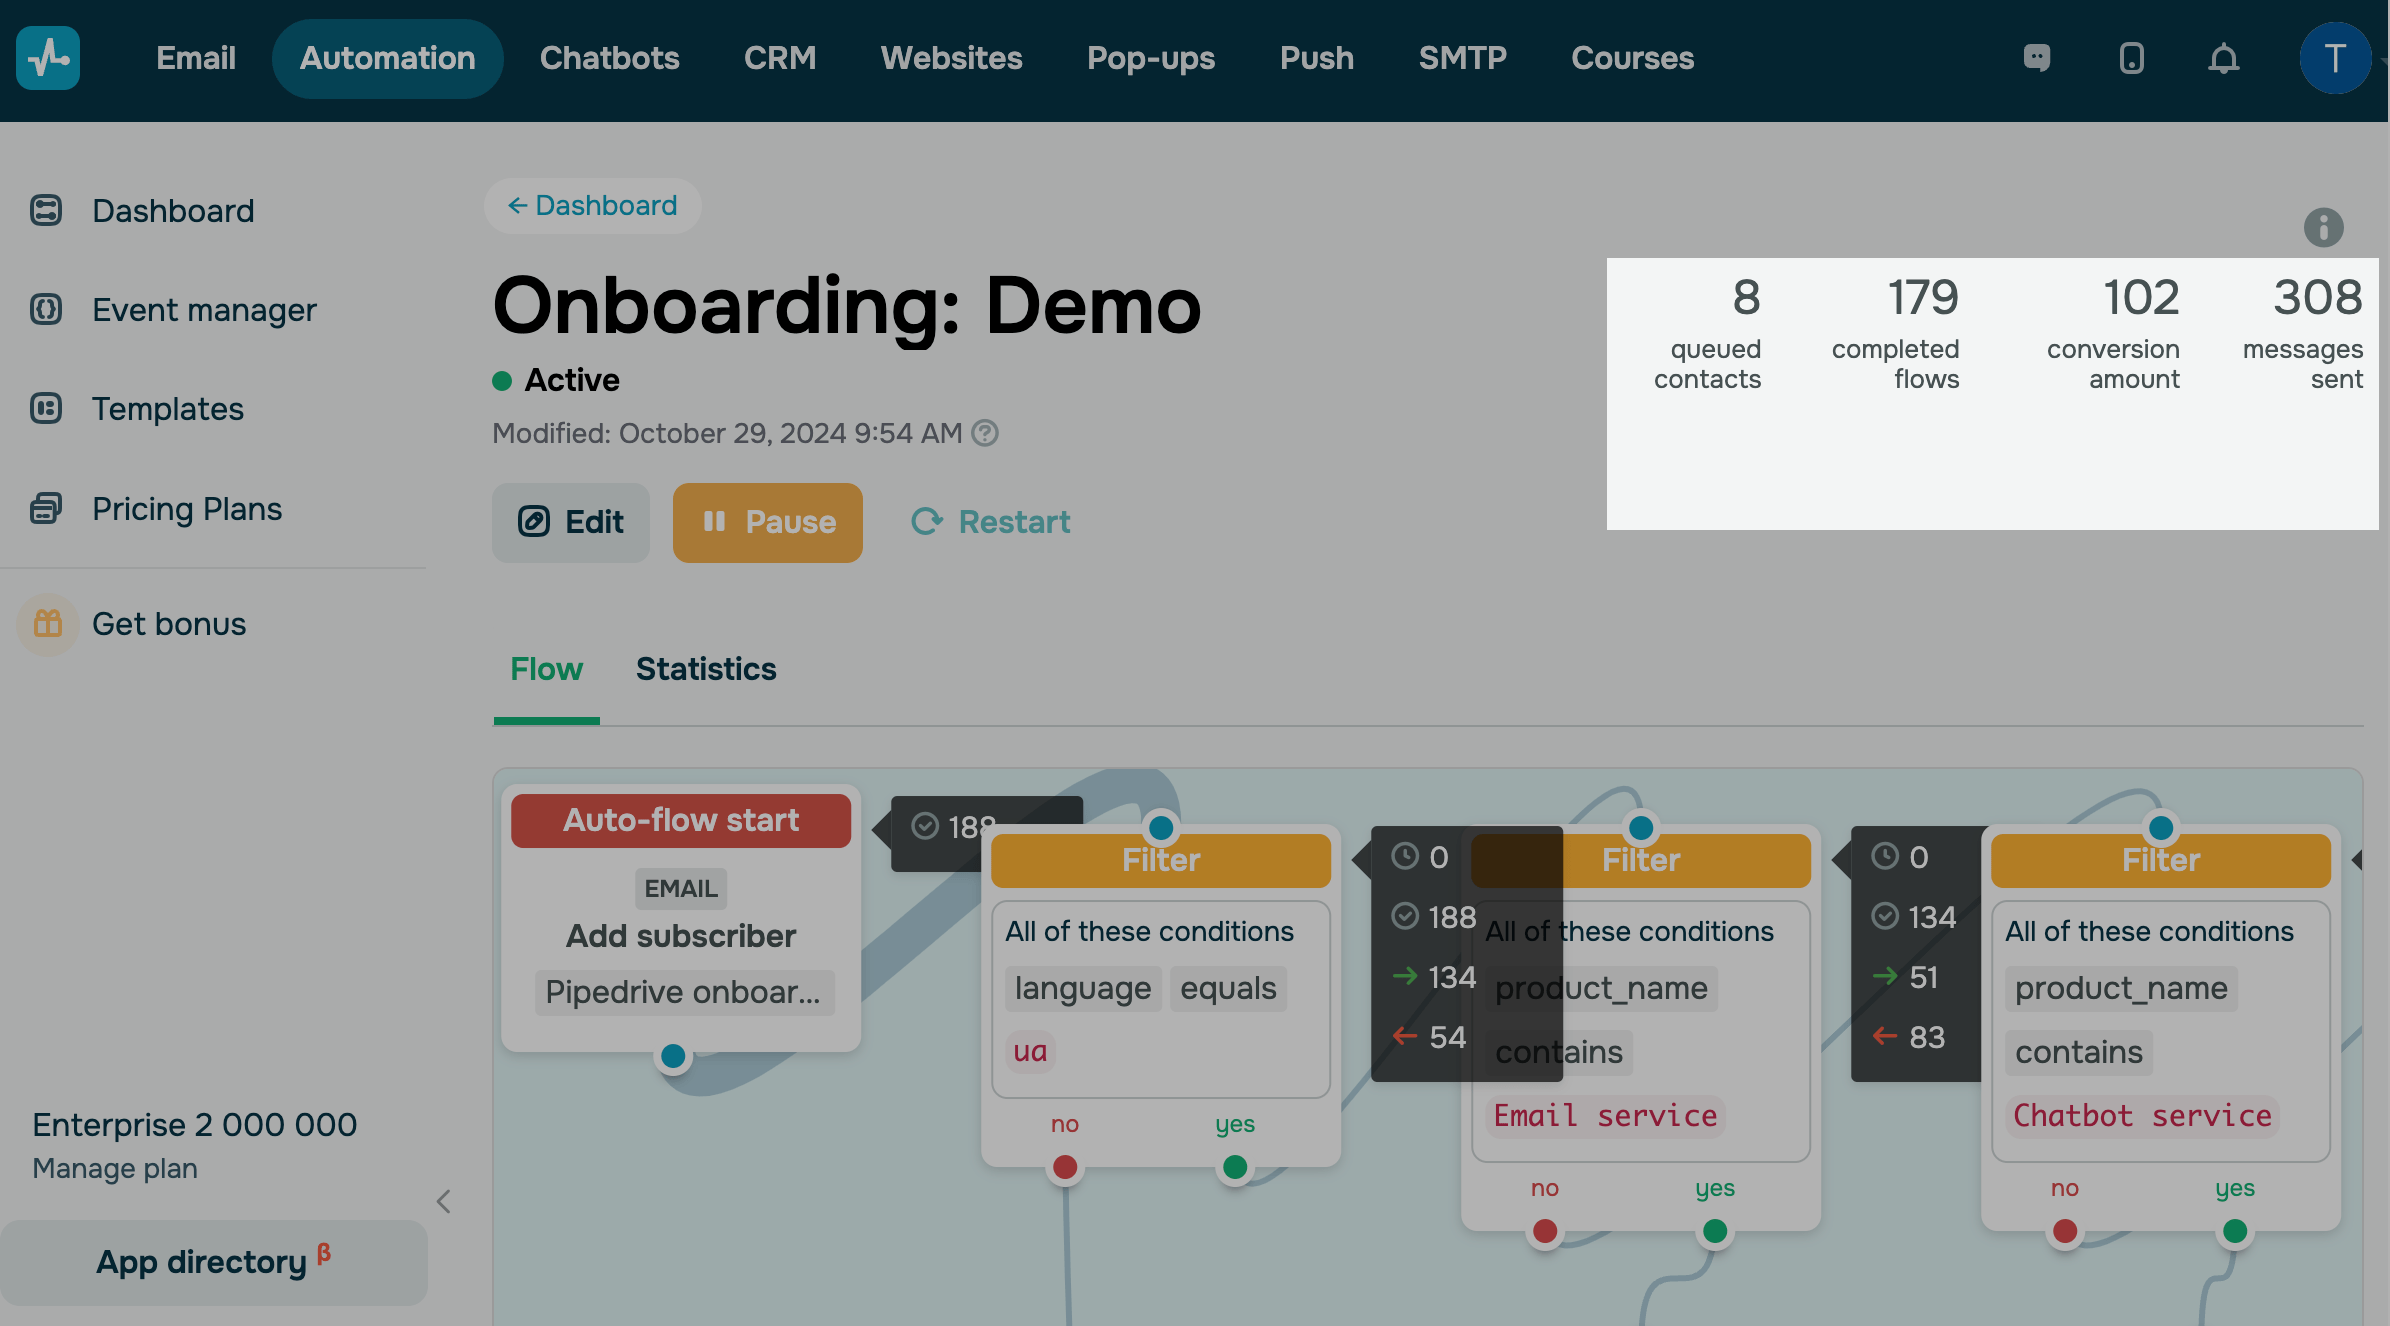This screenshot has width=2390, height=1326.
Task: Click the info icon above statistics
Action: [x=2323, y=227]
